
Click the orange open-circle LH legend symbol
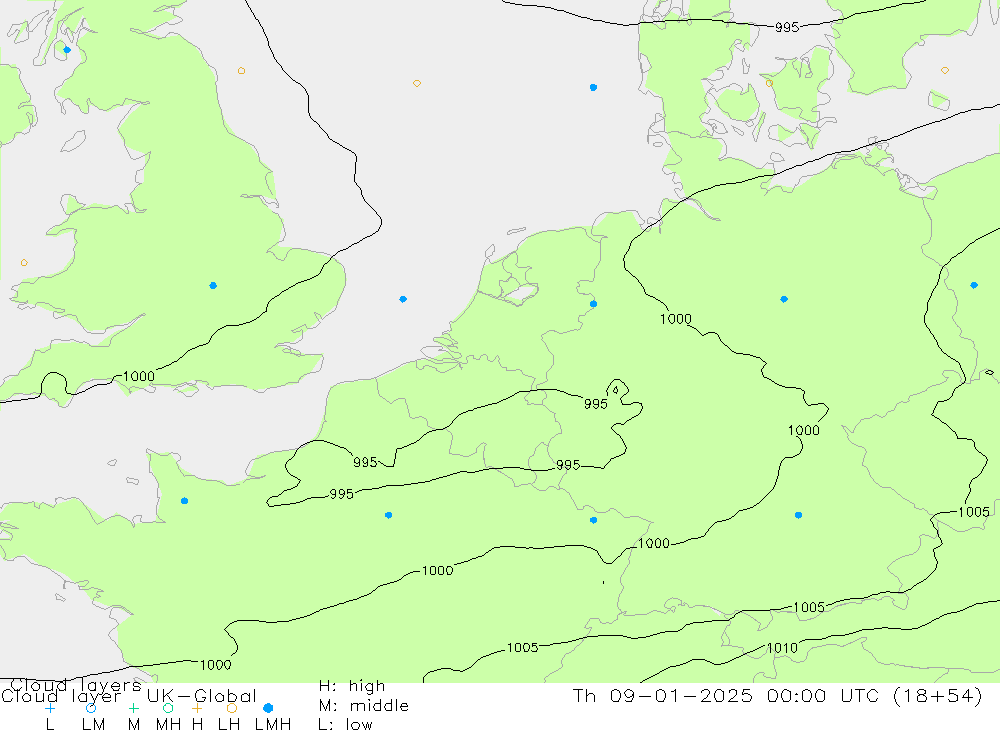point(232,708)
